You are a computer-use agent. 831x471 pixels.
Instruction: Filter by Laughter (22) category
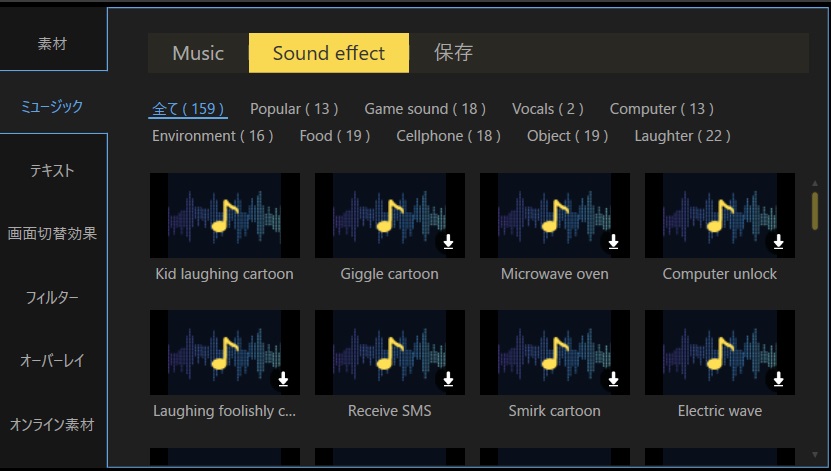pyautogui.click(x=683, y=136)
